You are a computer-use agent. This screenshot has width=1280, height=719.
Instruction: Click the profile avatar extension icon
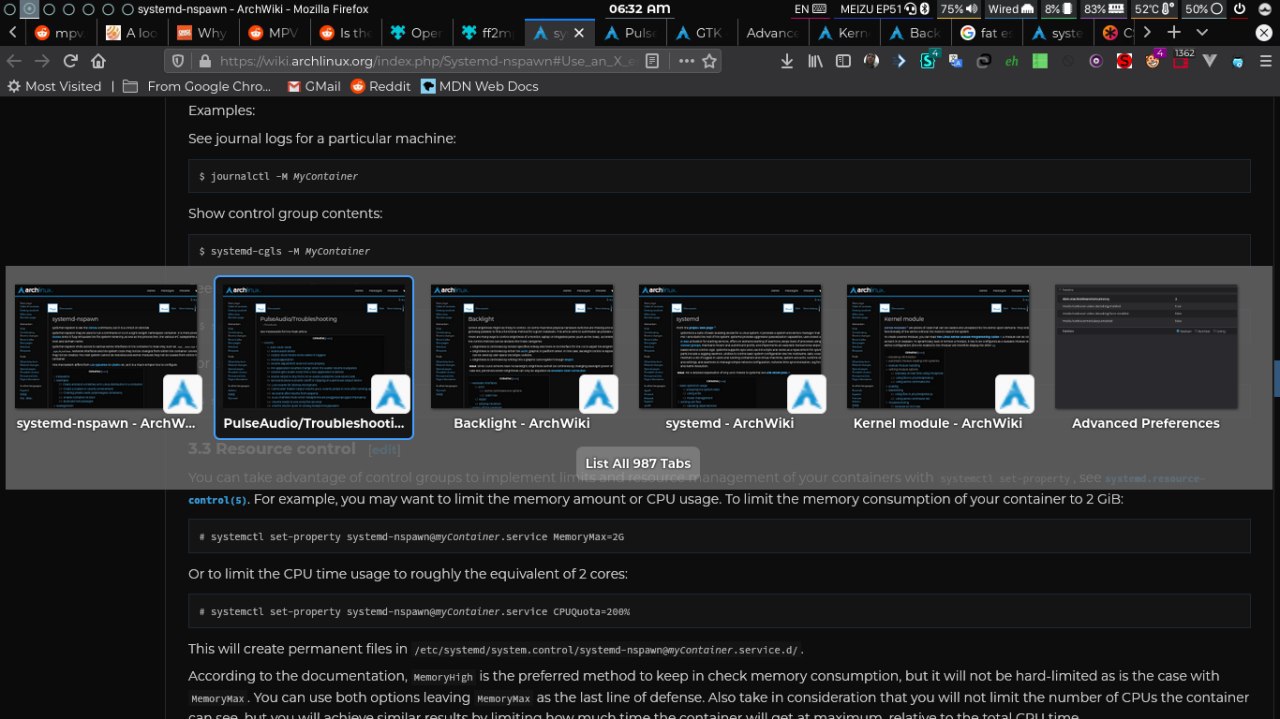(871, 61)
